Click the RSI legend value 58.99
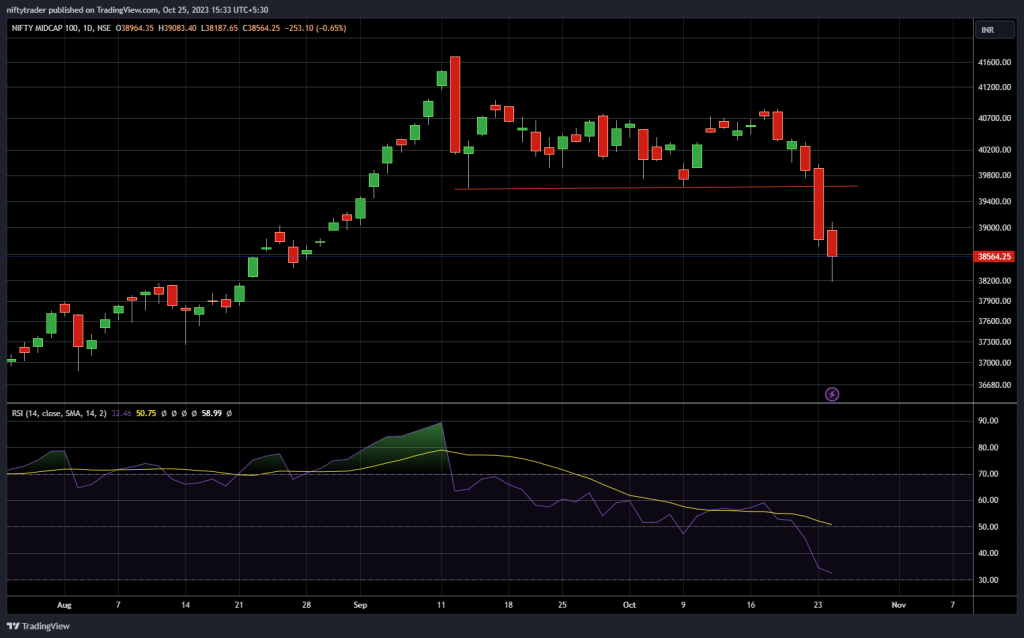1024x638 pixels. click(212, 413)
